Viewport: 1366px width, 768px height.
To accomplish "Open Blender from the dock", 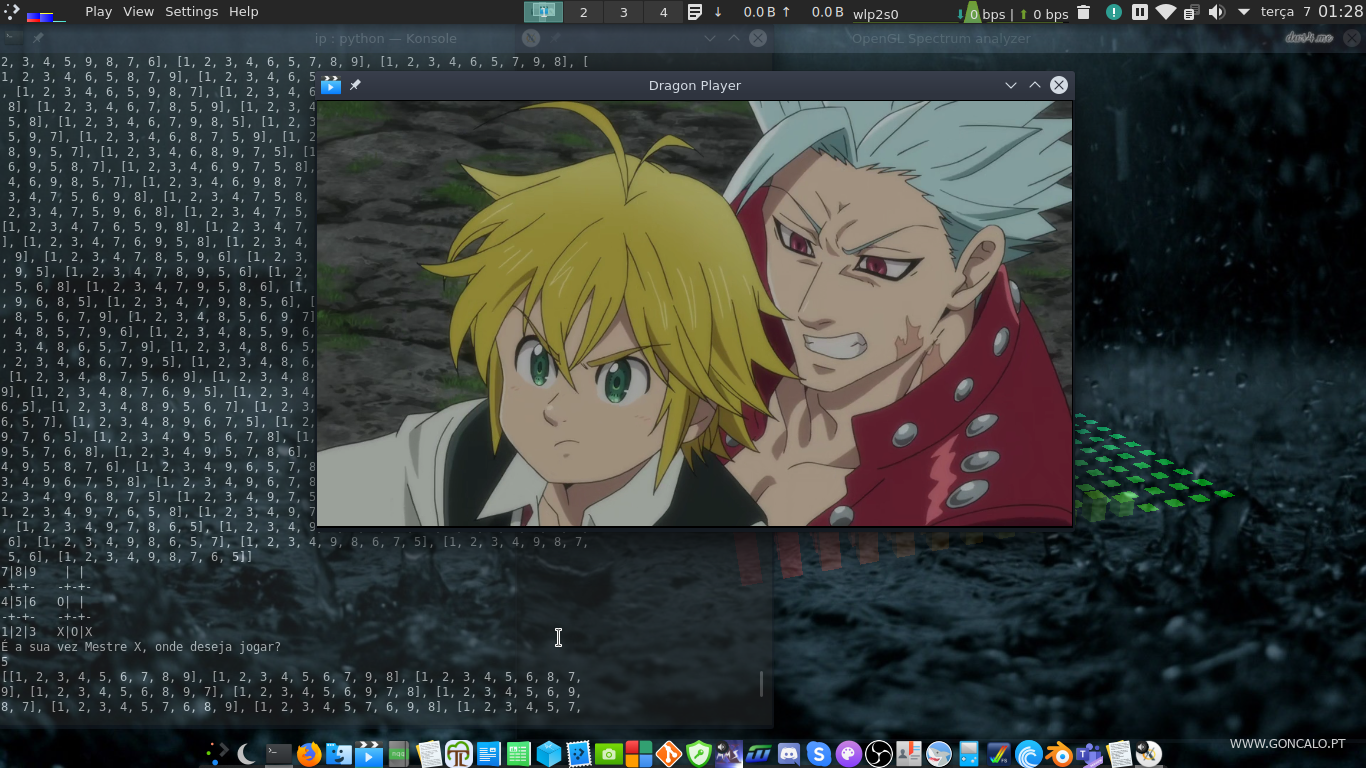I will click(x=1059, y=753).
